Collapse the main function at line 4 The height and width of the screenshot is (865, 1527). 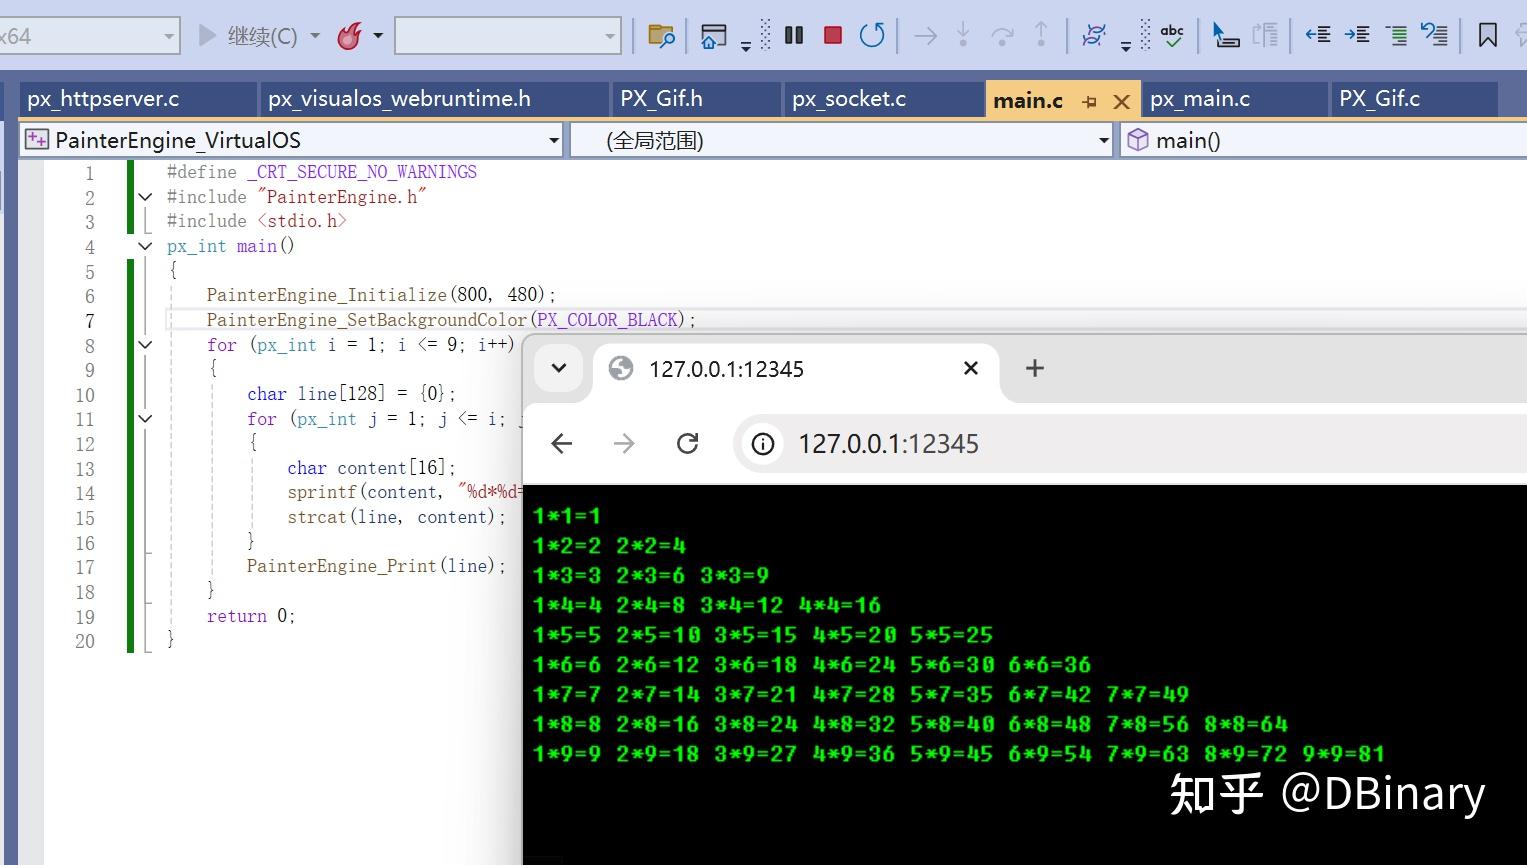tap(145, 246)
